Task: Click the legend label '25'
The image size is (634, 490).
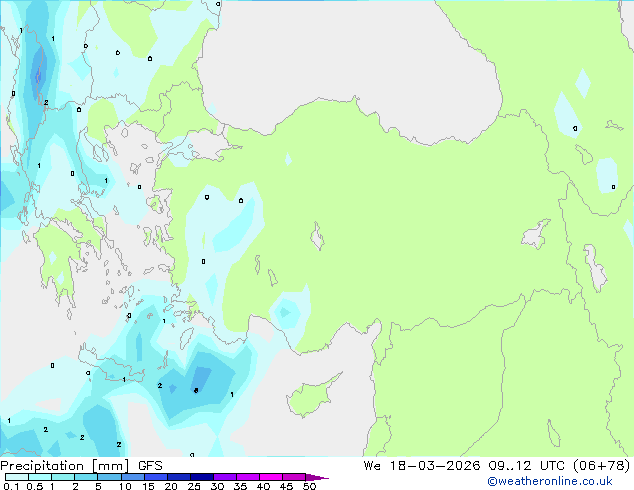Action: tap(194, 486)
